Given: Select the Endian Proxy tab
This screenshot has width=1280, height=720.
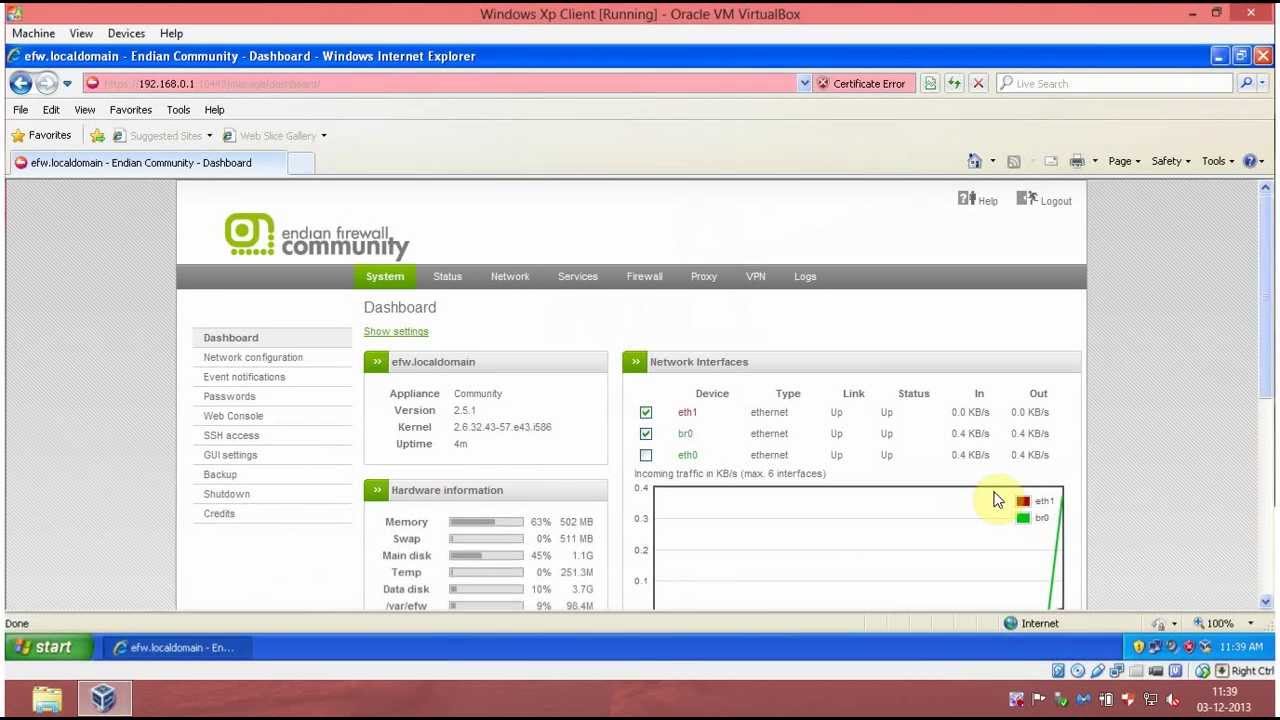Looking at the screenshot, I should tap(704, 277).
